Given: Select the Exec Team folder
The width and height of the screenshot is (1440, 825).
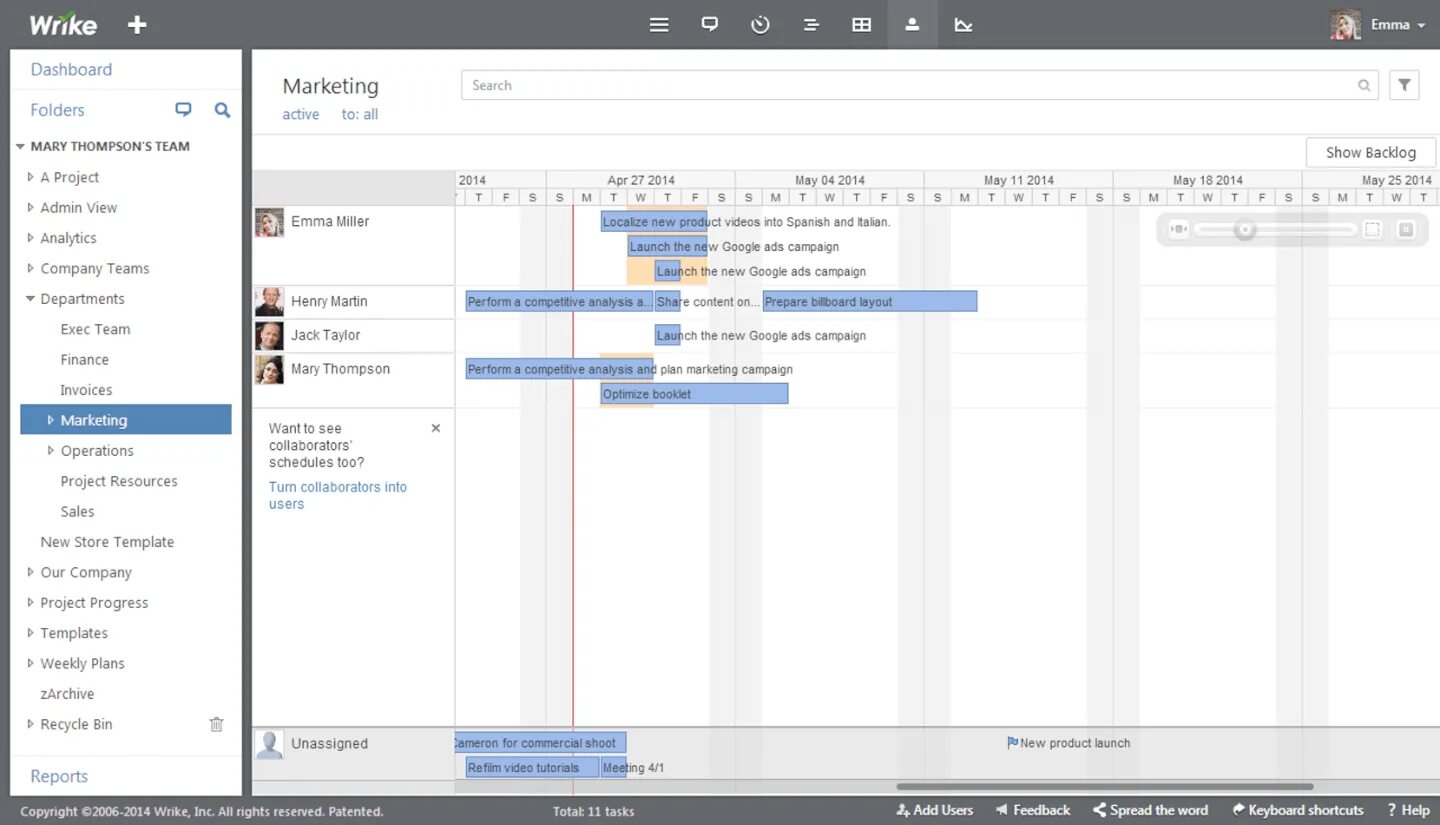Looking at the screenshot, I should [x=95, y=329].
